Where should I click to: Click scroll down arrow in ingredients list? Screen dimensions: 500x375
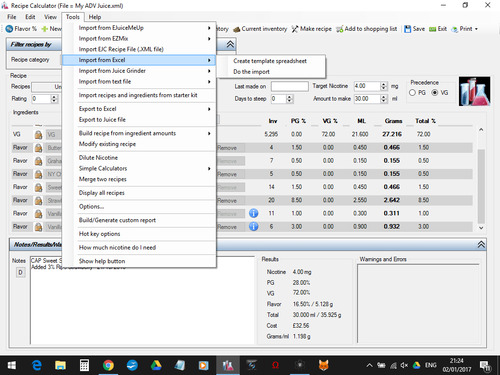481,228
